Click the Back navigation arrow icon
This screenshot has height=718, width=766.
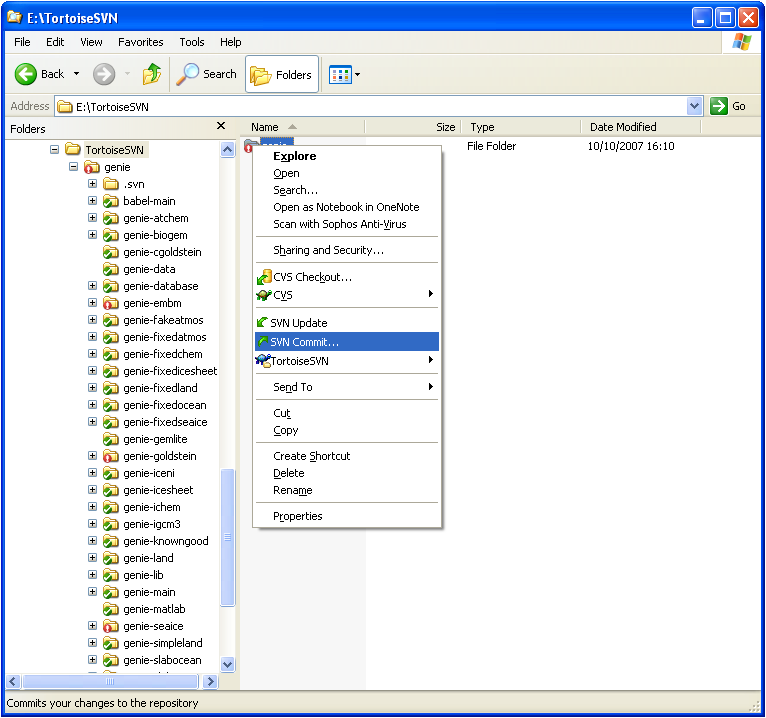26,74
